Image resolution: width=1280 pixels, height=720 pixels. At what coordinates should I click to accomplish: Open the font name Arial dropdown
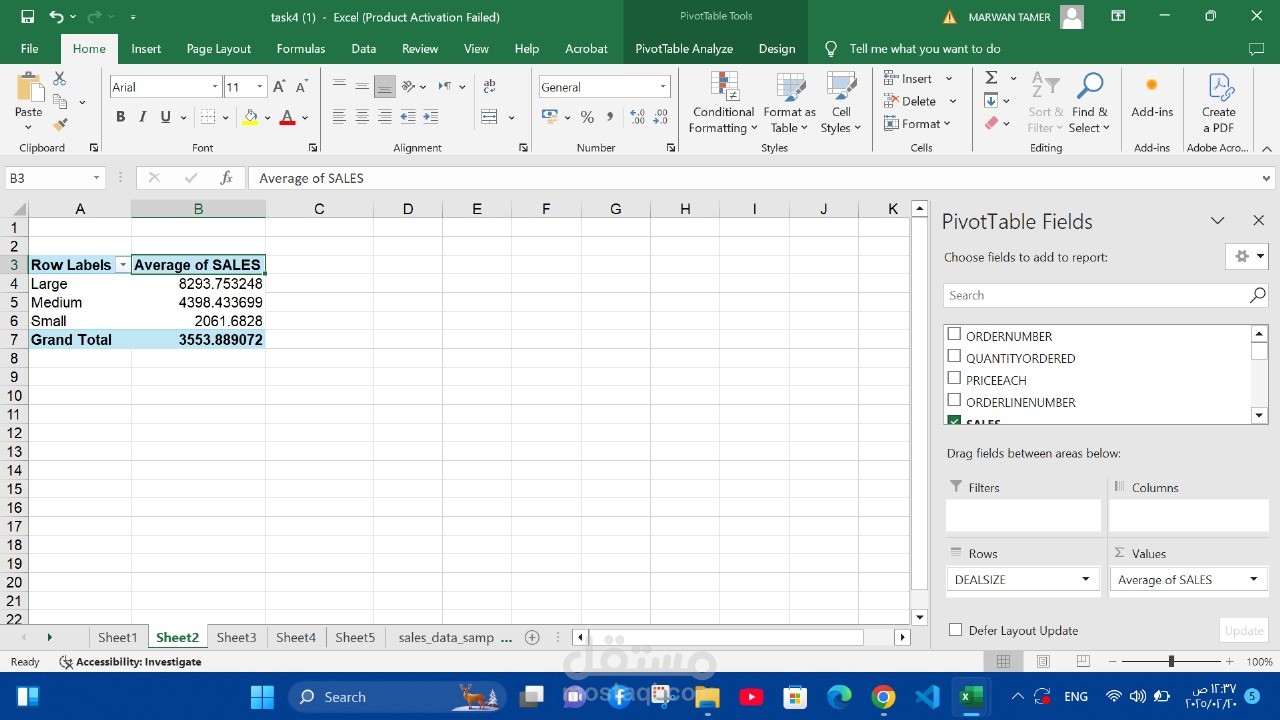coord(214,87)
